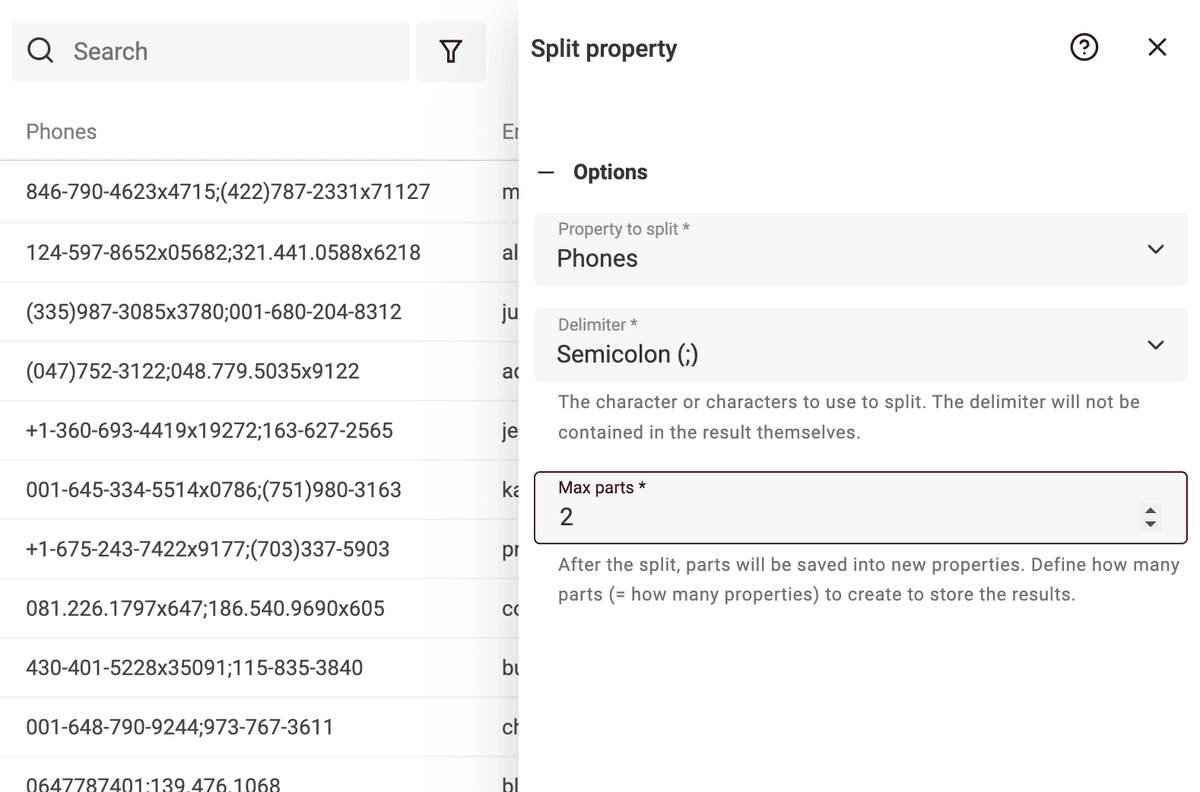Screen dimensions: 1200x792
Task: Click the help question mark icon
Action: coord(1084,47)
